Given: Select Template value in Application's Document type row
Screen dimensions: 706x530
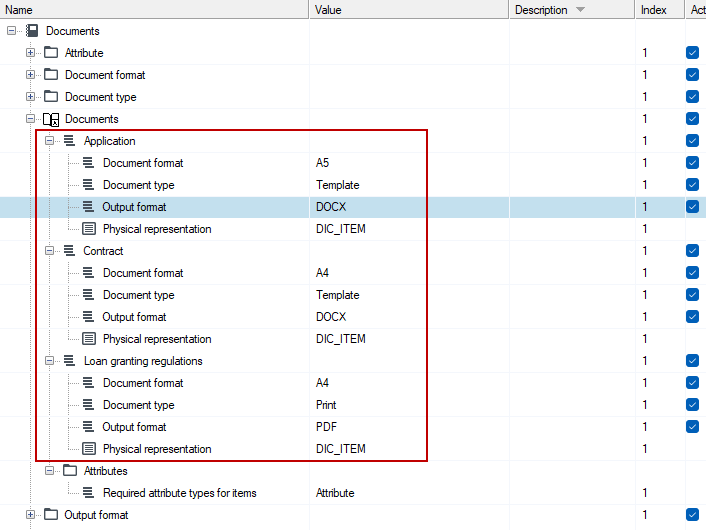Looking at the screenshot, I should [338, 185].
